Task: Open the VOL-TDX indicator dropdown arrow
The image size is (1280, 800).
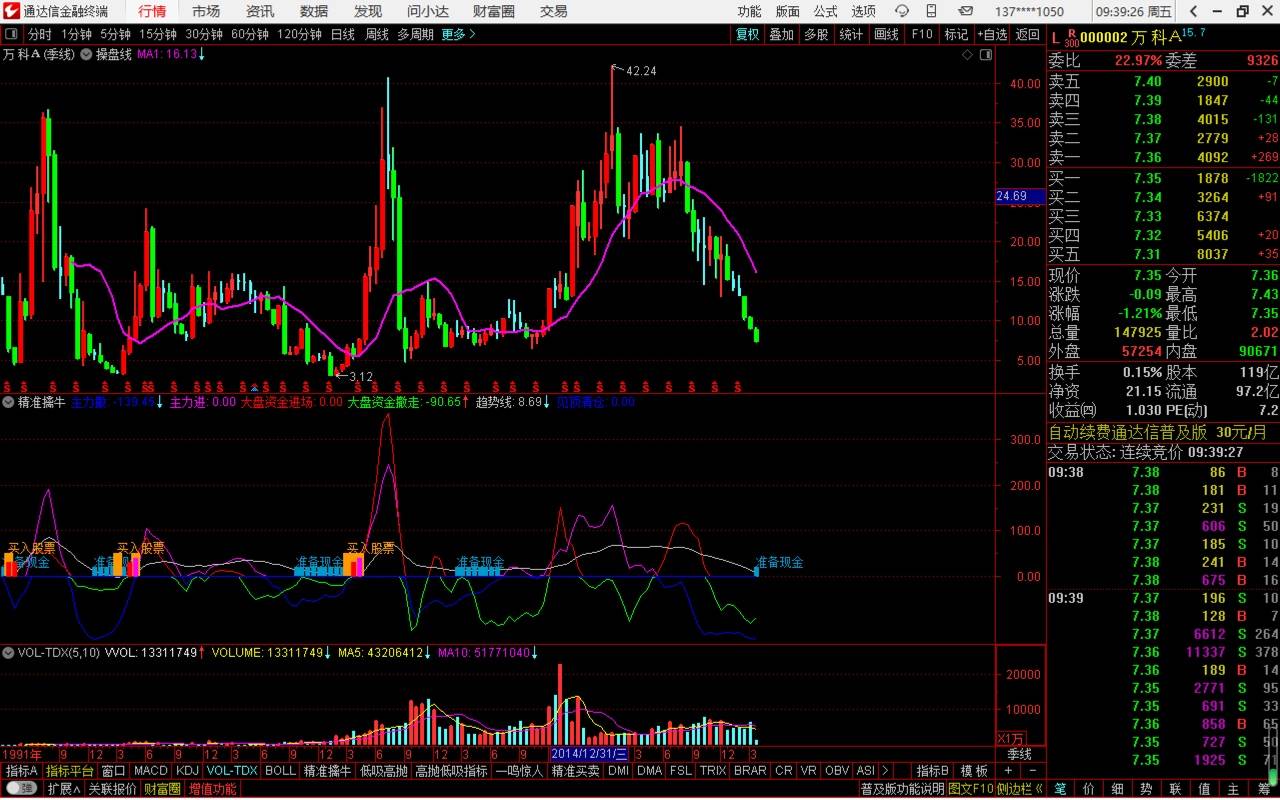Action: click(9, 652)
